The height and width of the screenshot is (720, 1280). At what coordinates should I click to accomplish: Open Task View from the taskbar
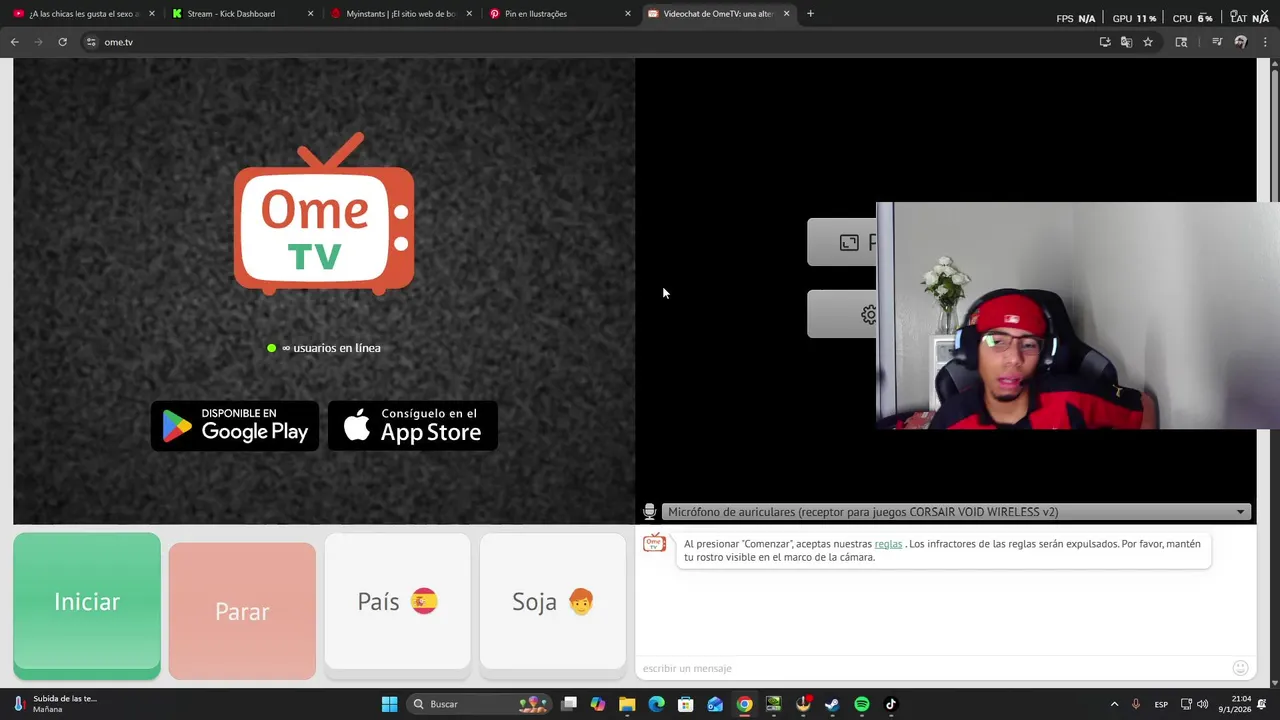click(x=569, y=704)
